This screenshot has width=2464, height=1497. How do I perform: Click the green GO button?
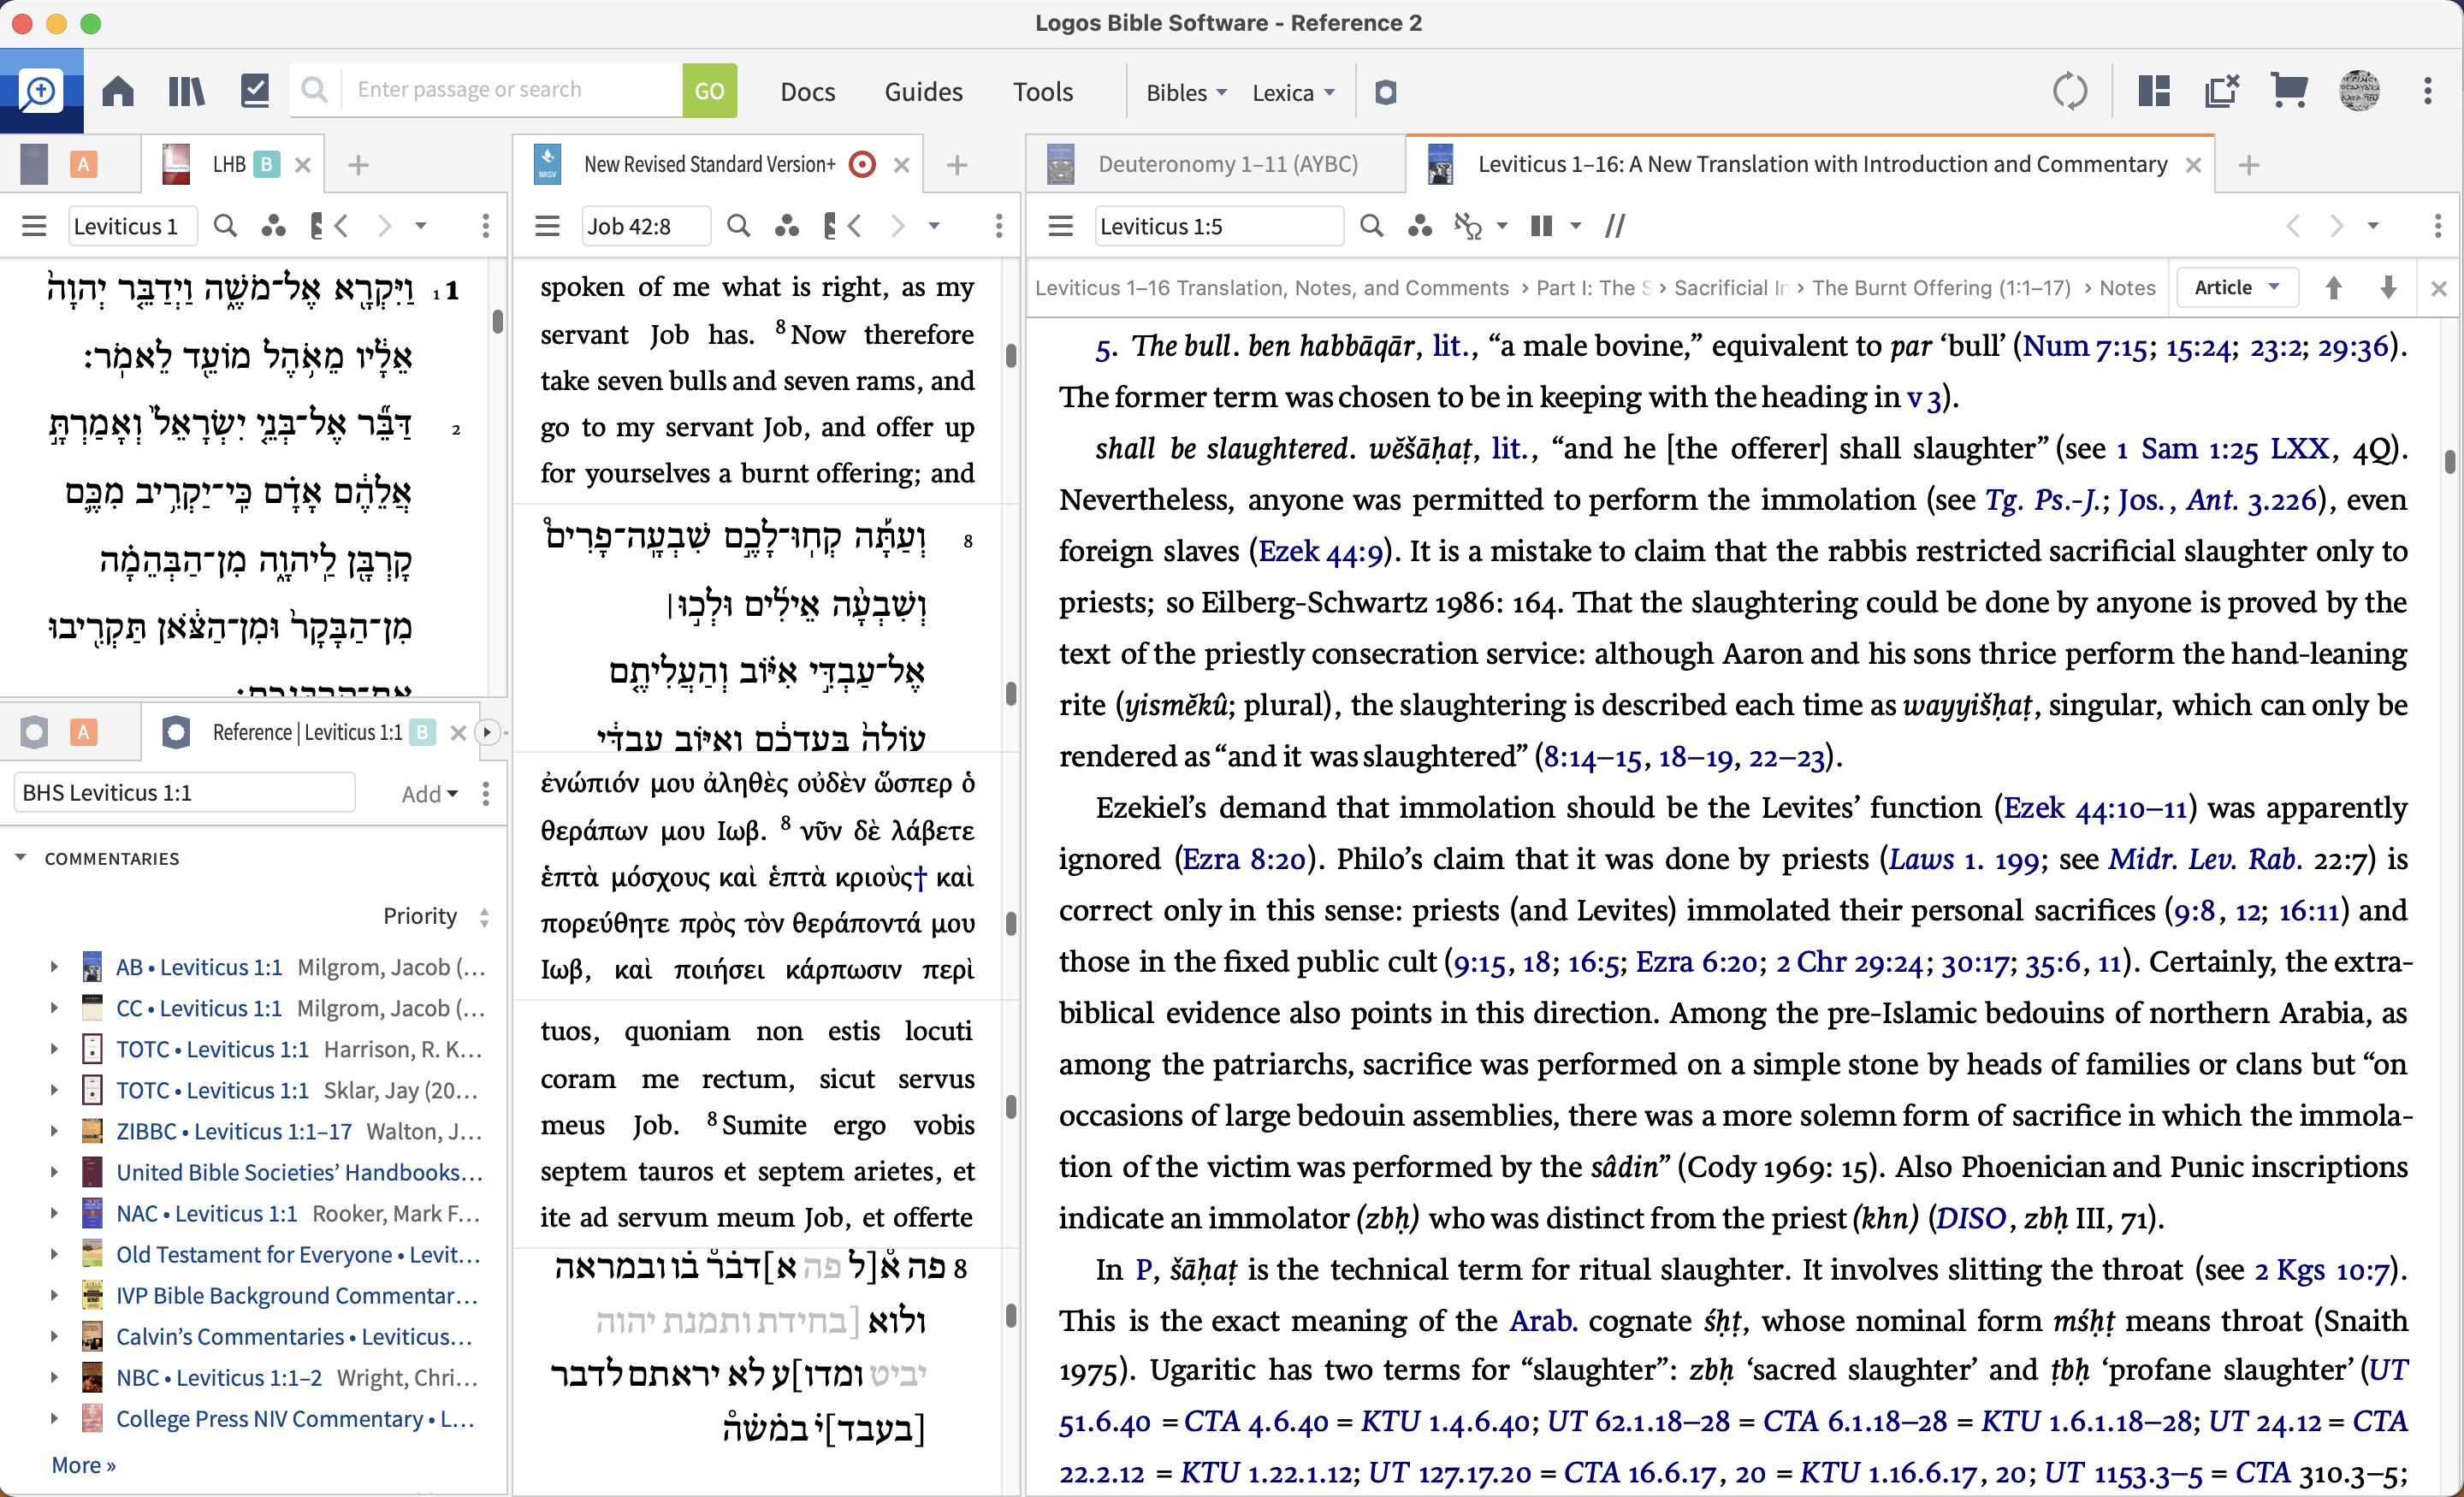(709, 91)
